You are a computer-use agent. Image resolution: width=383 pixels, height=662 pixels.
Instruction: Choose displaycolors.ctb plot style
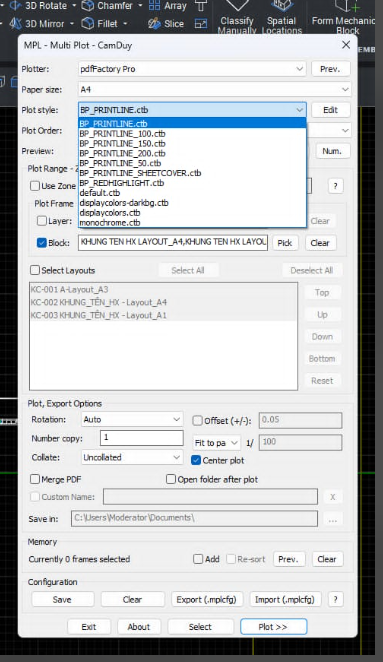coord(192,213)
